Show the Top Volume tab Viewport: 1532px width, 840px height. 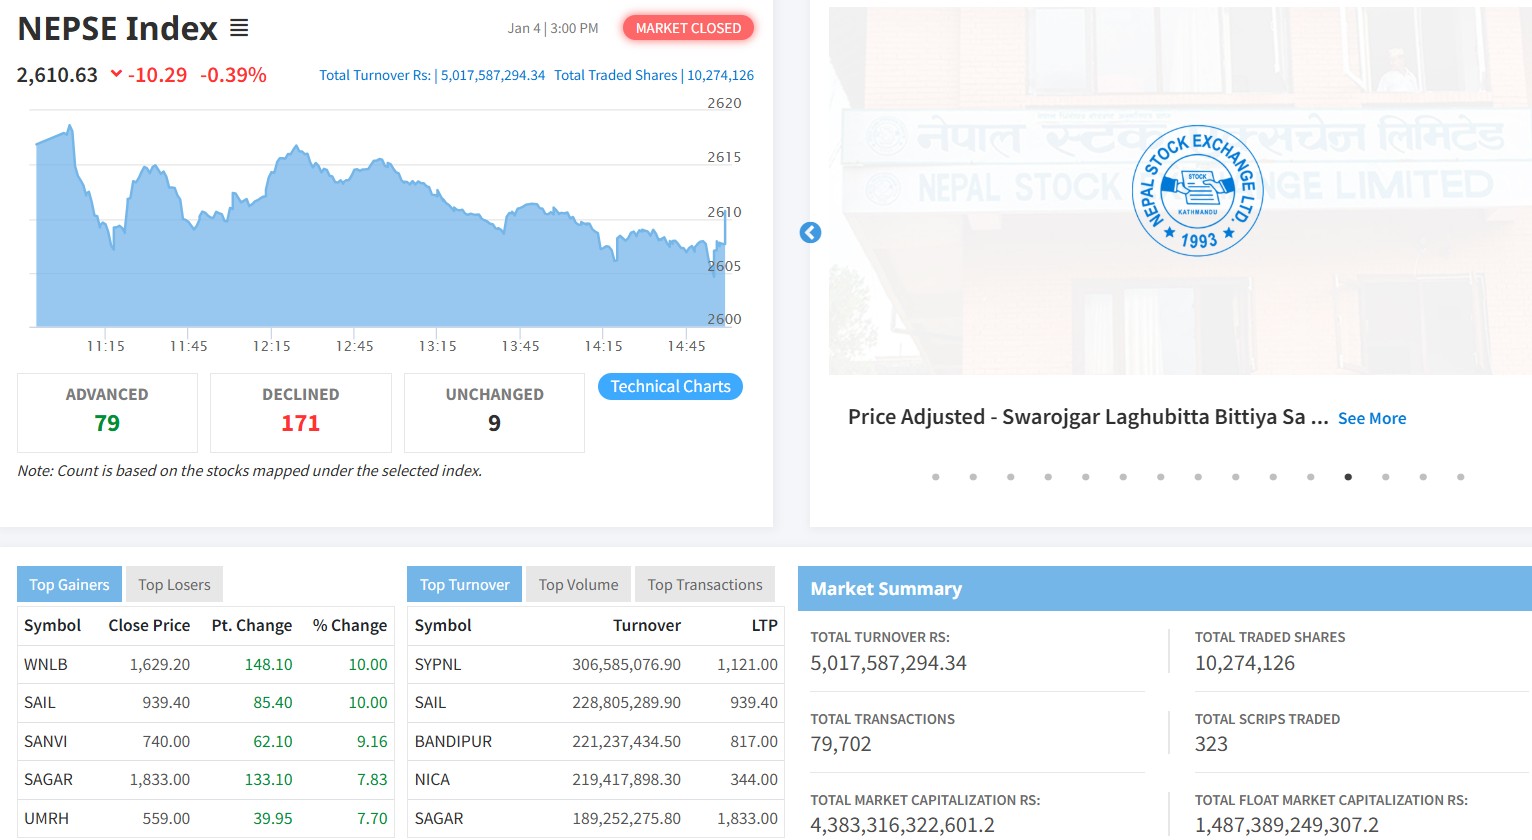tap(578, 585)
